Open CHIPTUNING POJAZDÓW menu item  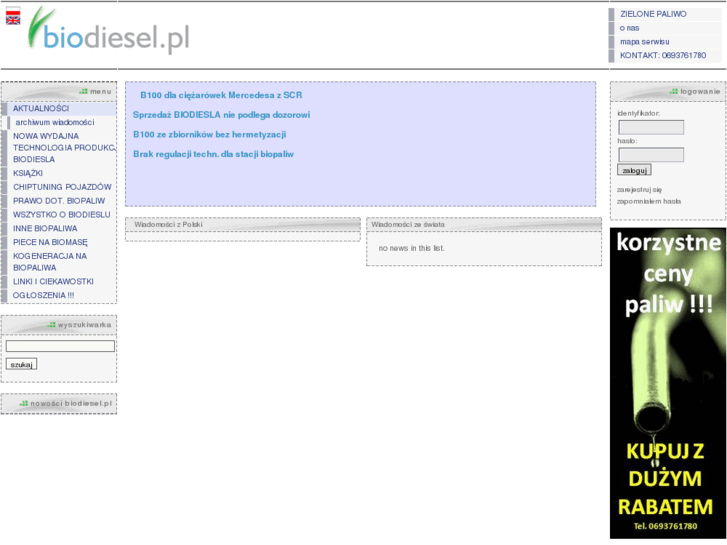[x=62, y=187]
